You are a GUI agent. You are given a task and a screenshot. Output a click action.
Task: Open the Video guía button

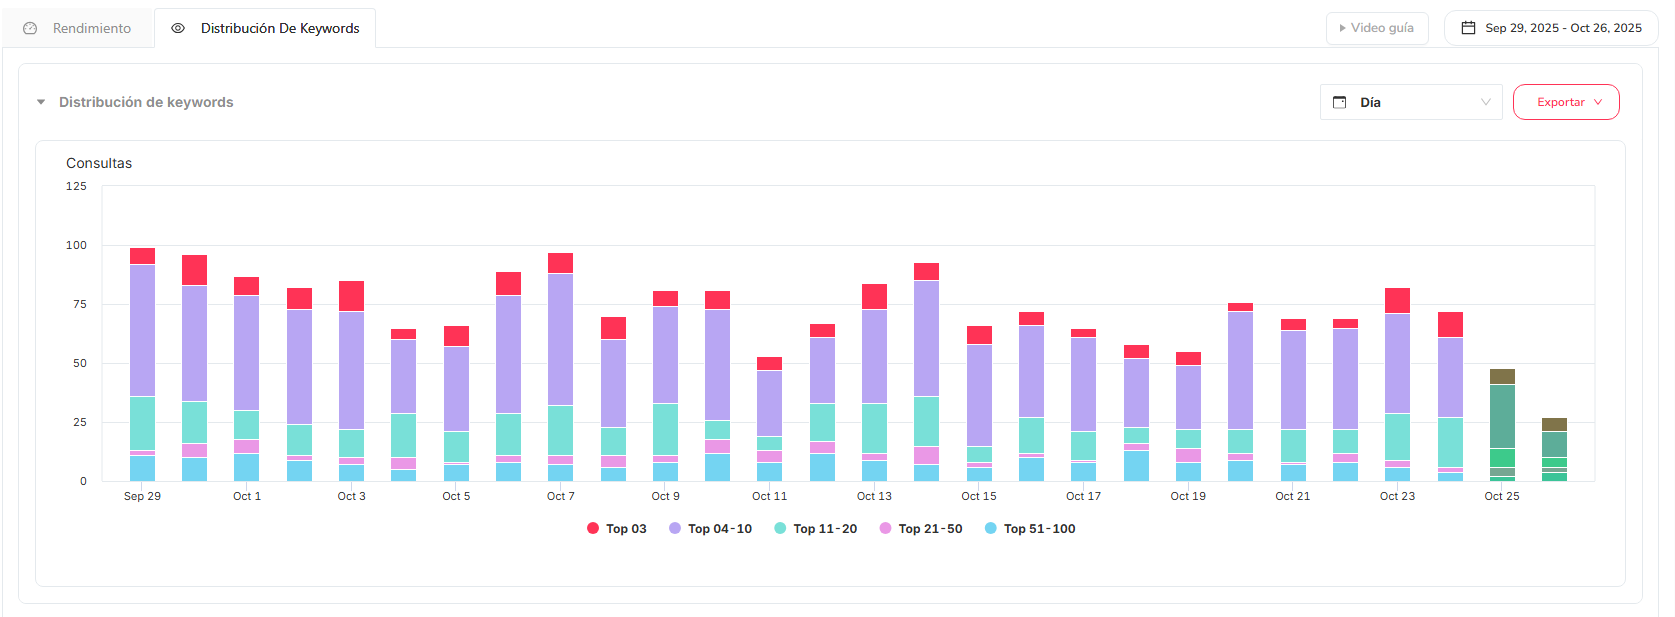1377,28
